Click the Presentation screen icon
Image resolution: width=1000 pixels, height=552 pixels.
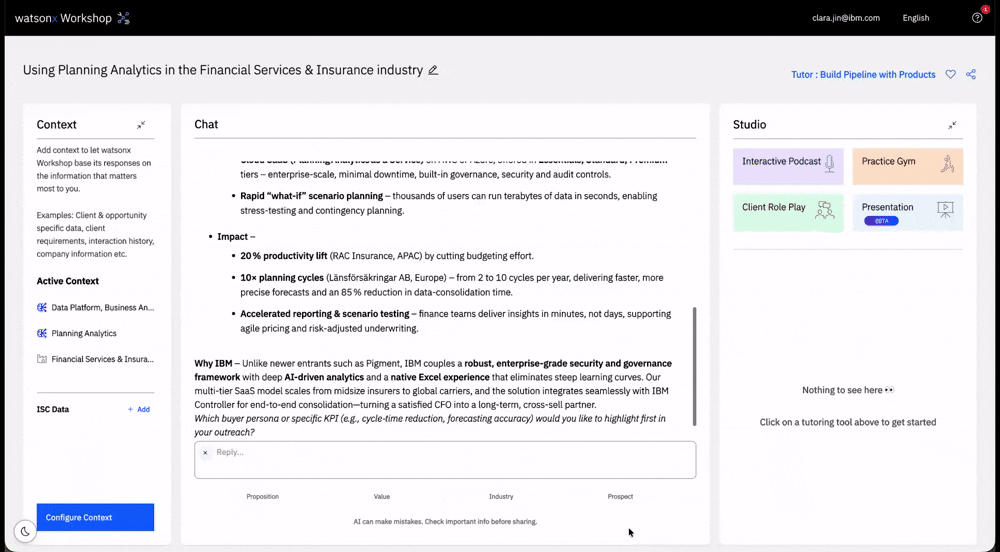[945, 209]
